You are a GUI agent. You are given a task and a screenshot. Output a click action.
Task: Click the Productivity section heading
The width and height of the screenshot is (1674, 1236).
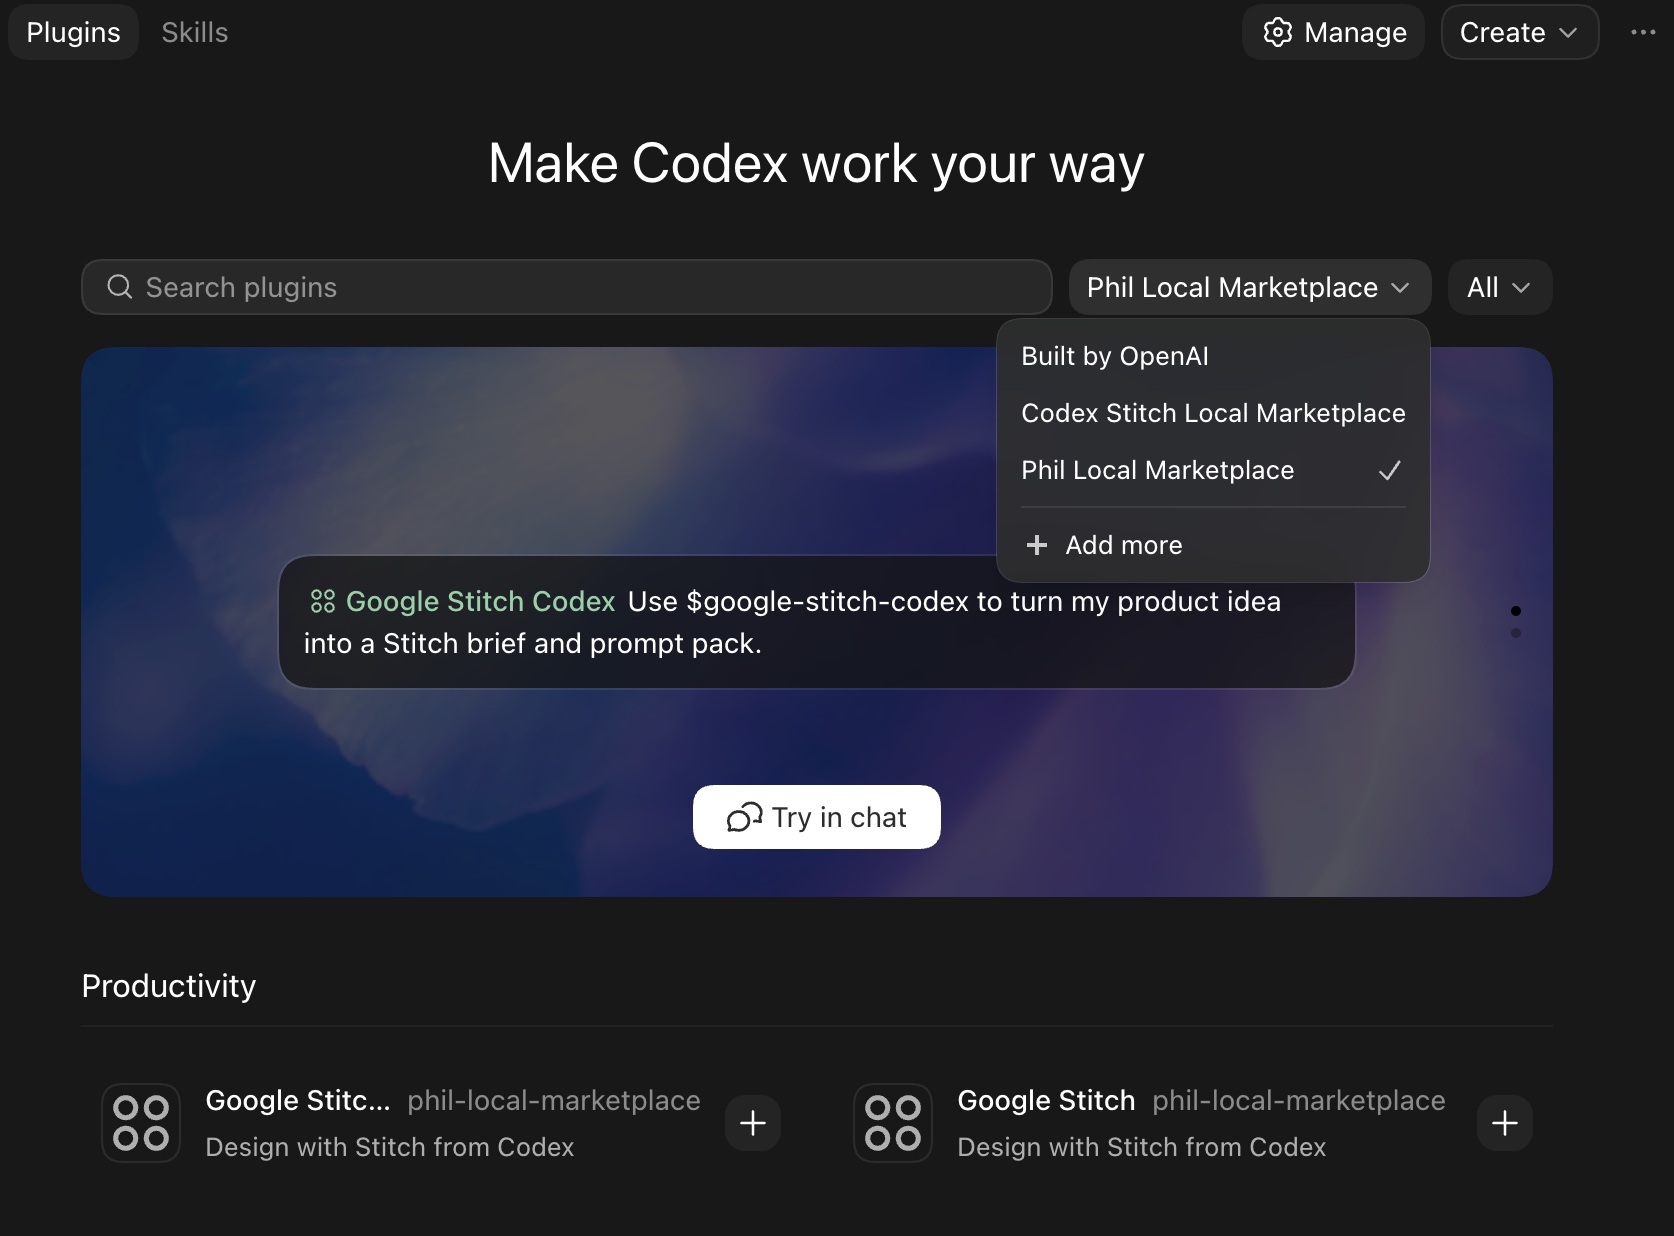tap(169, 986)
